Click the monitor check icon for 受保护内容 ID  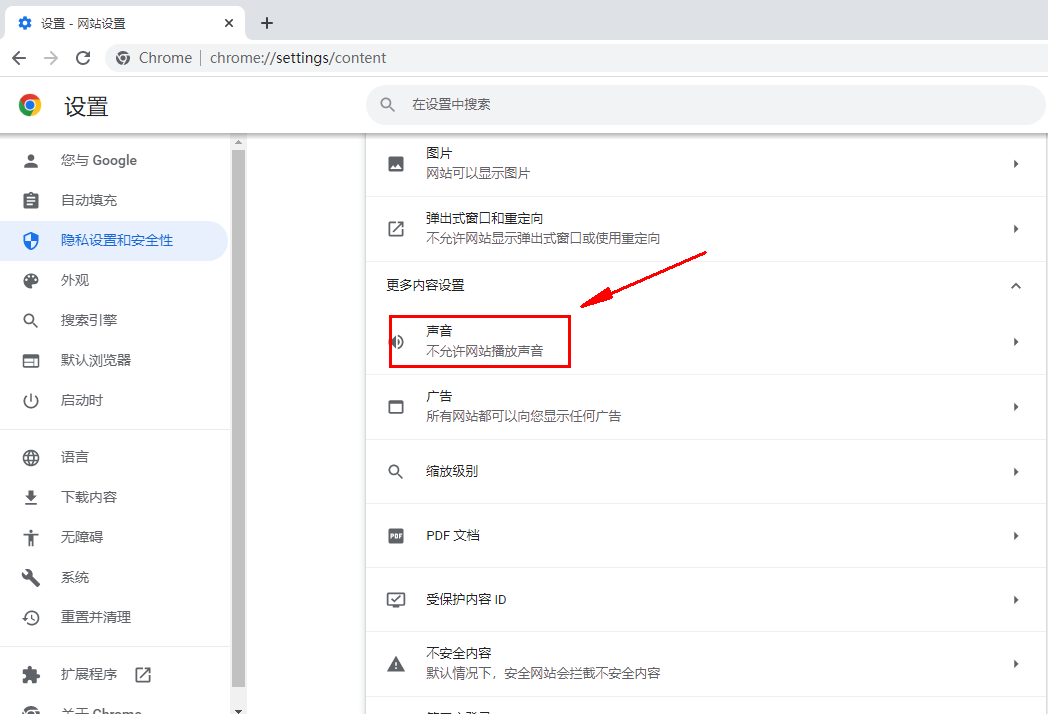click(x=396, y=600)
